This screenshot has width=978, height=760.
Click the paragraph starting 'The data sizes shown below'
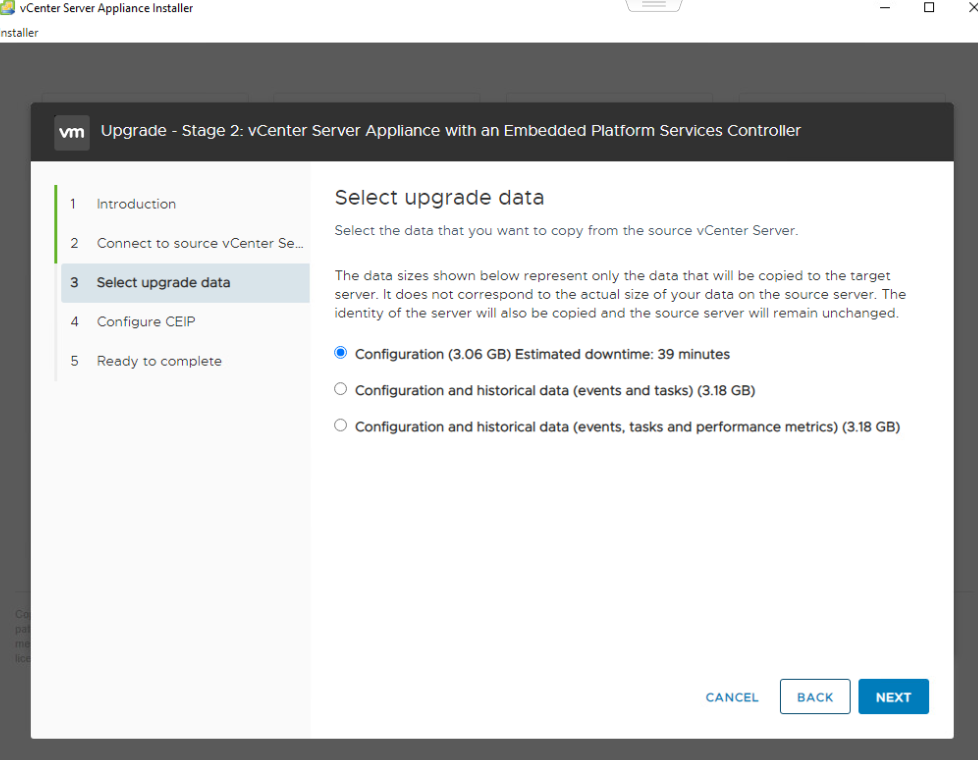click(620, 294)
